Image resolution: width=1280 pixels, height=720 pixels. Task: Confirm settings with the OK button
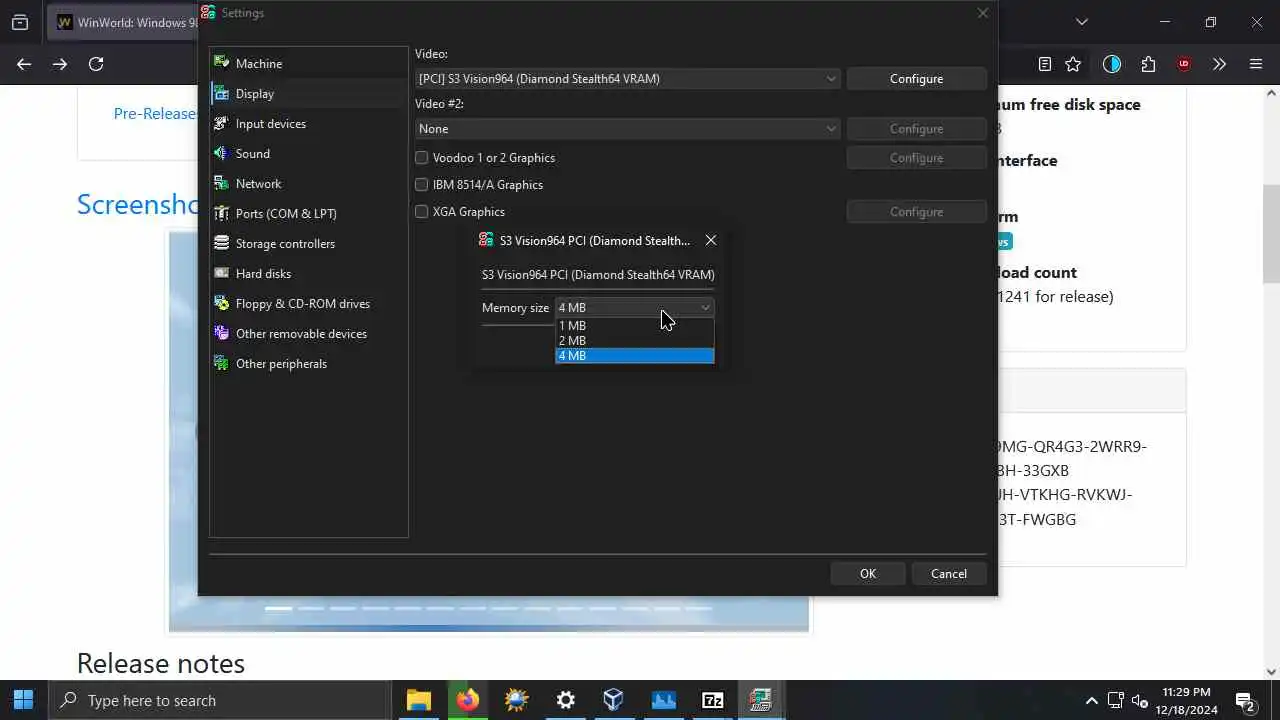point(868,573)
